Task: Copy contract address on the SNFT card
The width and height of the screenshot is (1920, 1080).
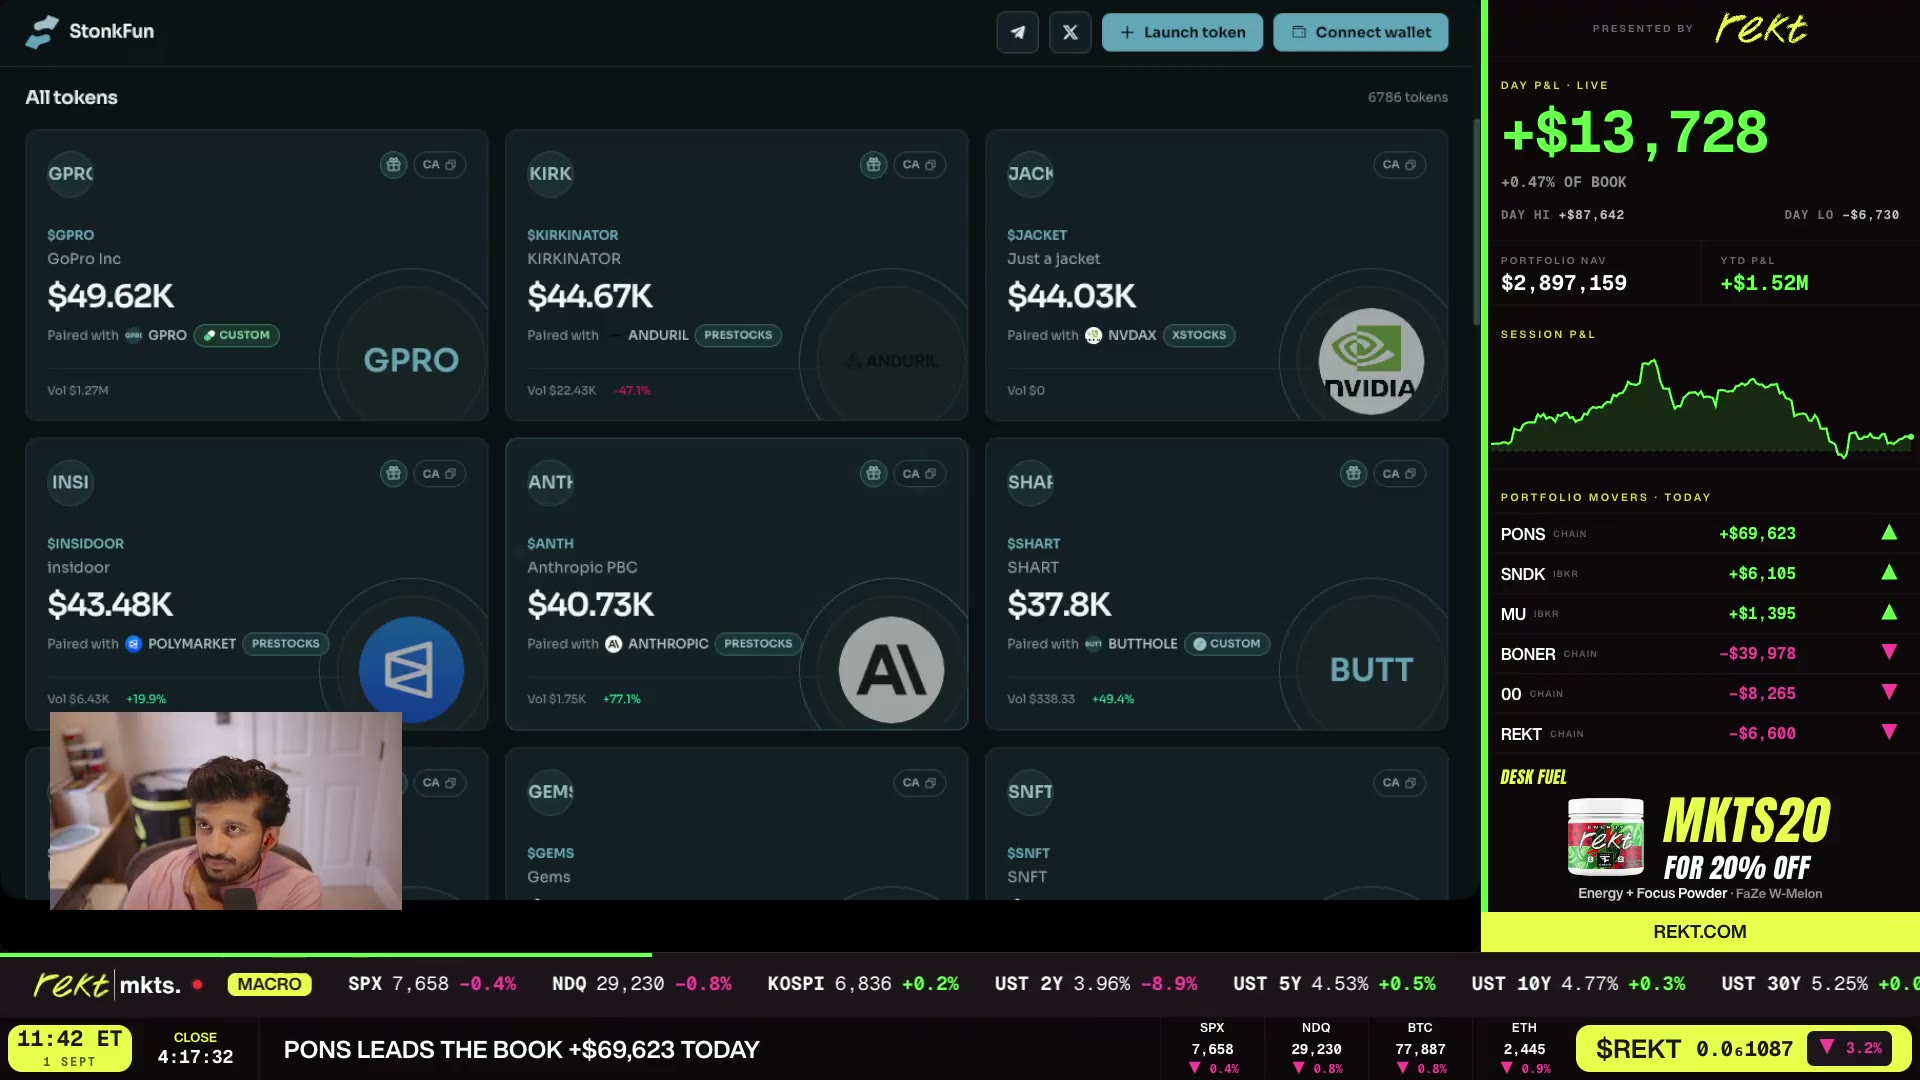Action: (x=1399, y=783)
